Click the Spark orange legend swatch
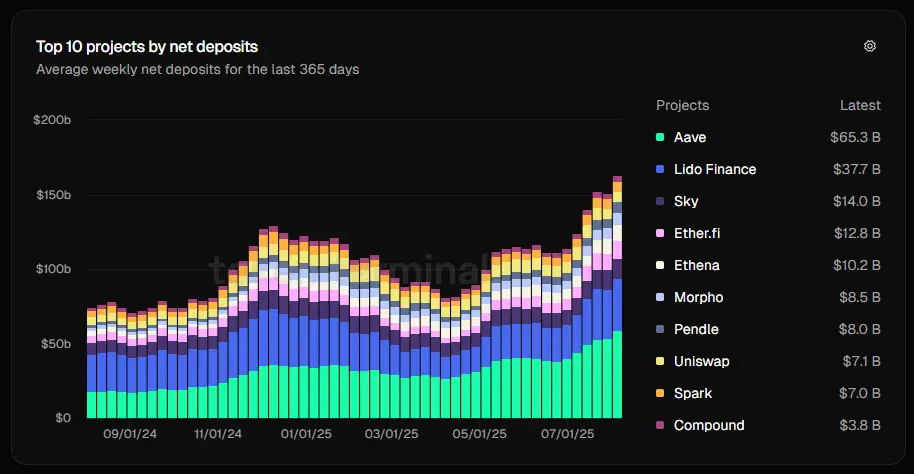 [x=660, y=394]
